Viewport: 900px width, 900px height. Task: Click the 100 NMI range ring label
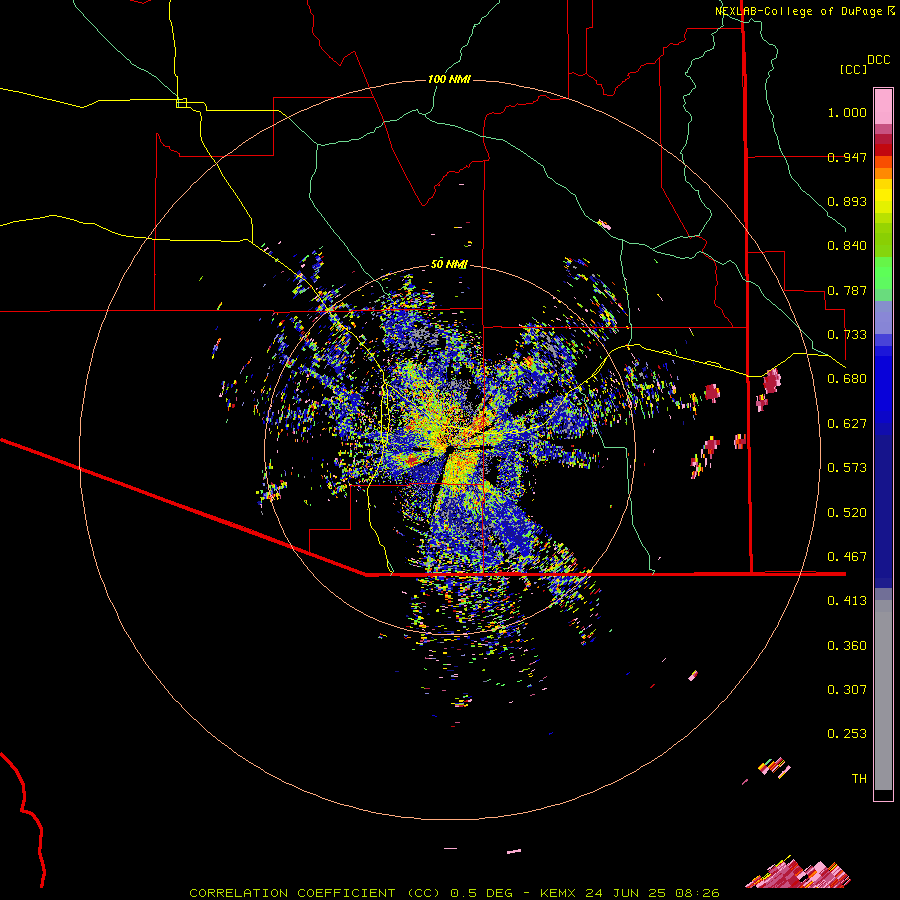[449, 79]
